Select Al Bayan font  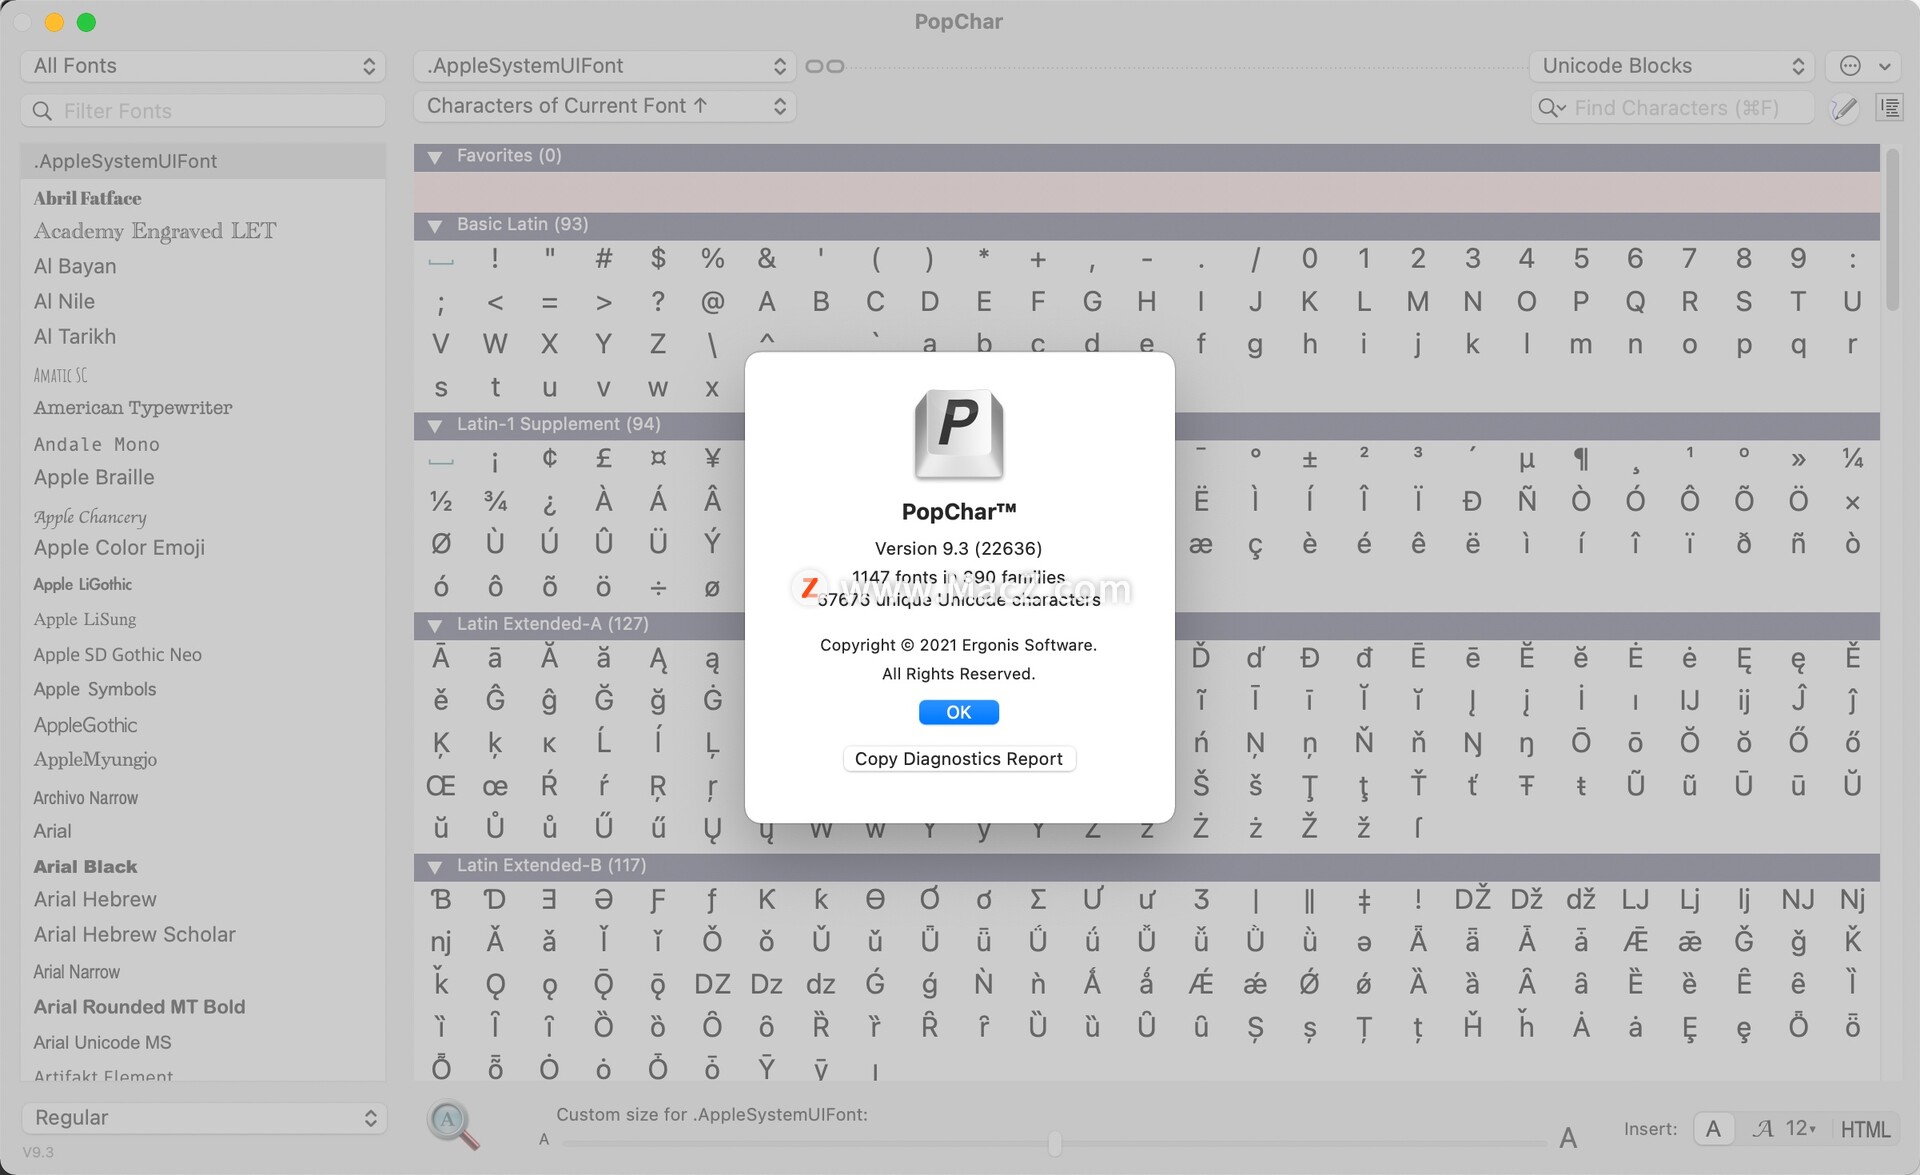pos(75,266)
